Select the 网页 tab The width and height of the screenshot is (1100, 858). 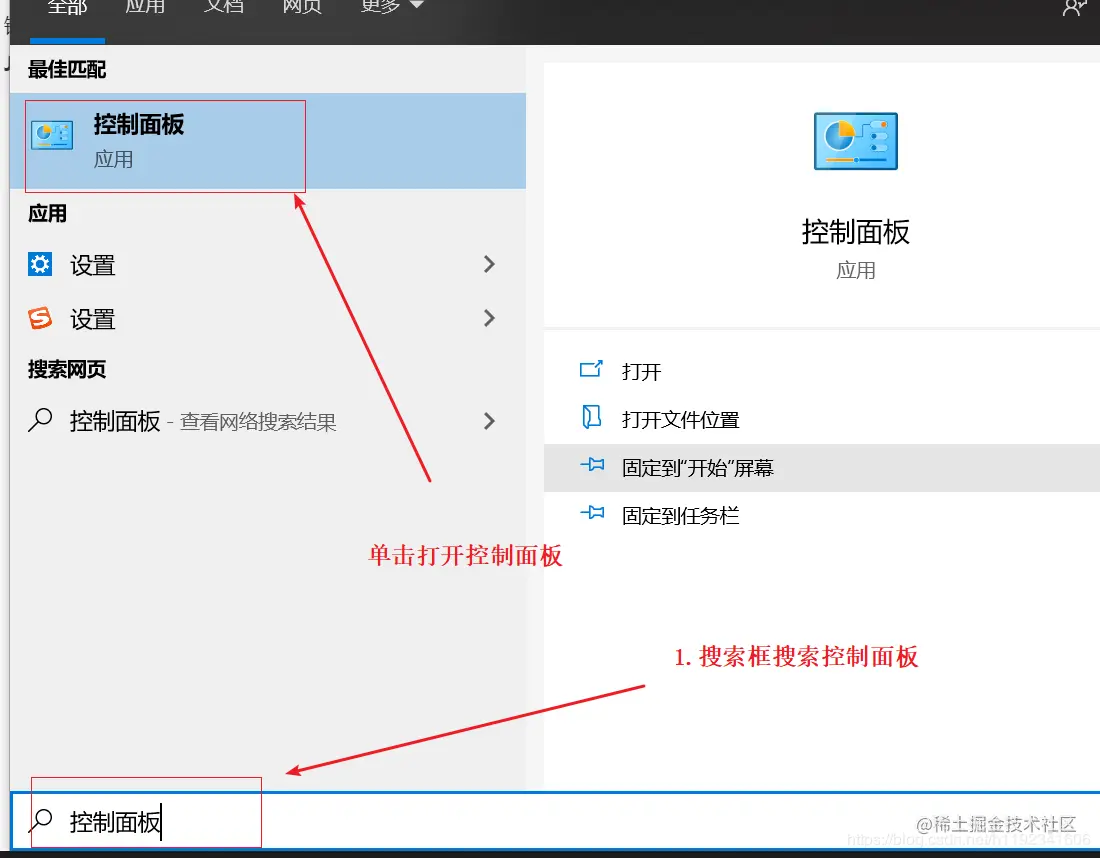[x=301, y=7]
